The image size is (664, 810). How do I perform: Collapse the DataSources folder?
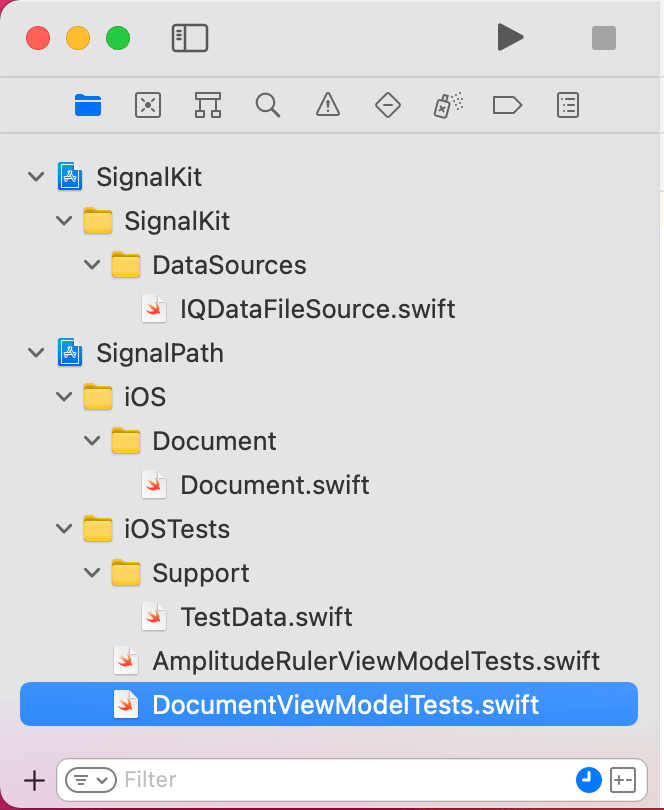click(x=93, y=265)
